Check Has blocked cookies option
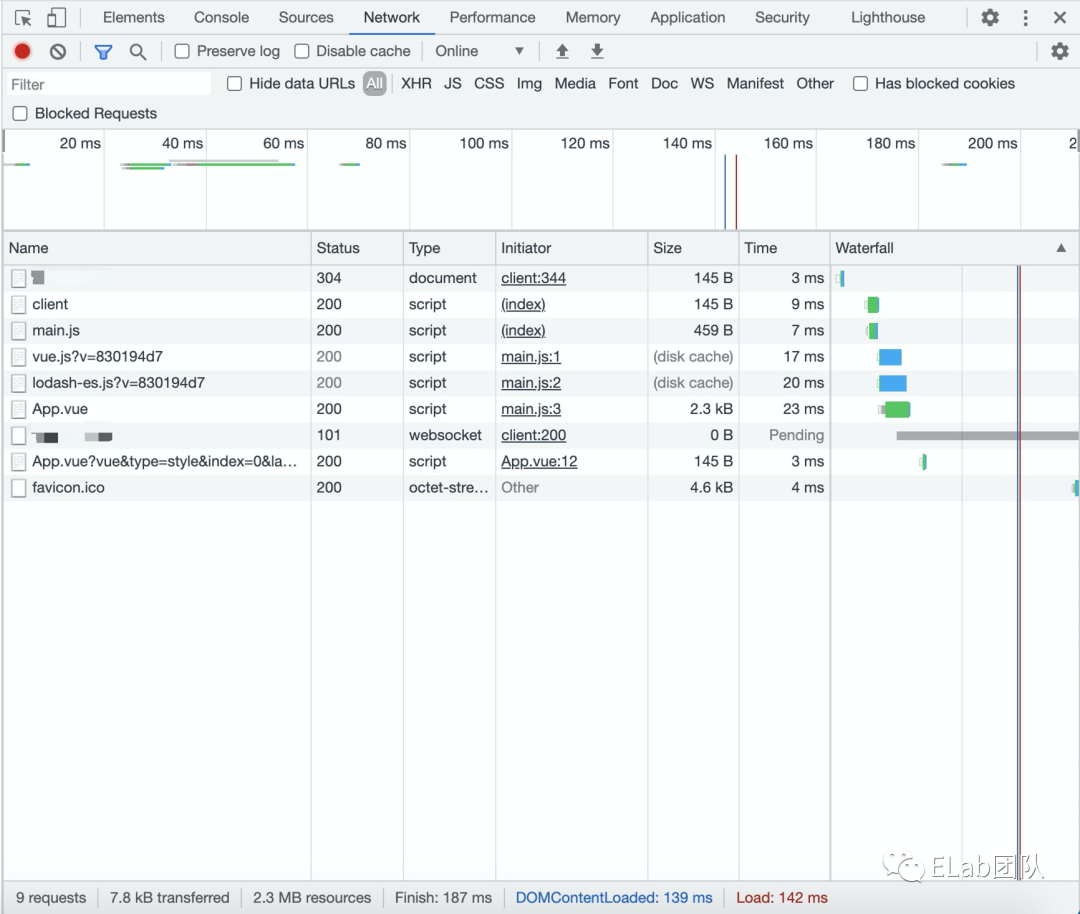The width and height of the screenshot is (1080, 914). [860, 83]
